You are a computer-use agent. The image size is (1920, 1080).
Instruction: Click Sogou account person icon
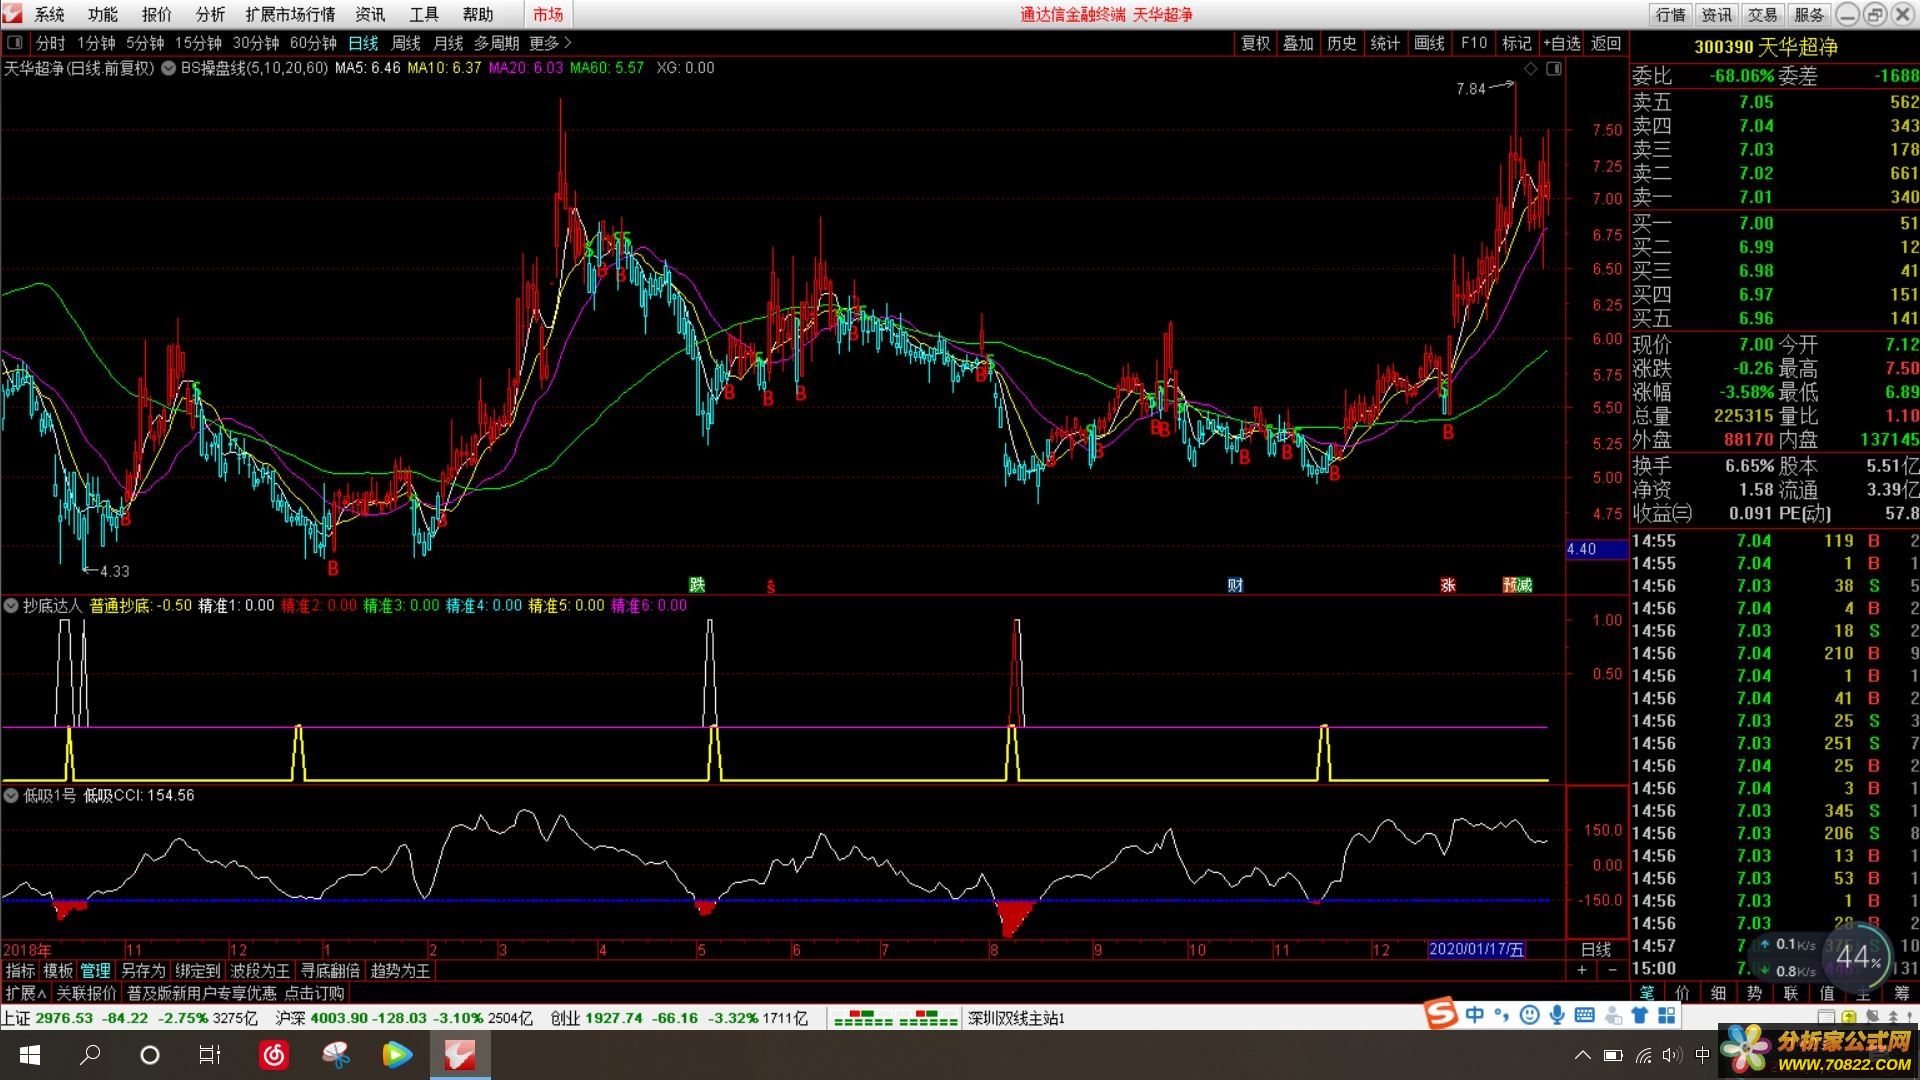1612,1015
